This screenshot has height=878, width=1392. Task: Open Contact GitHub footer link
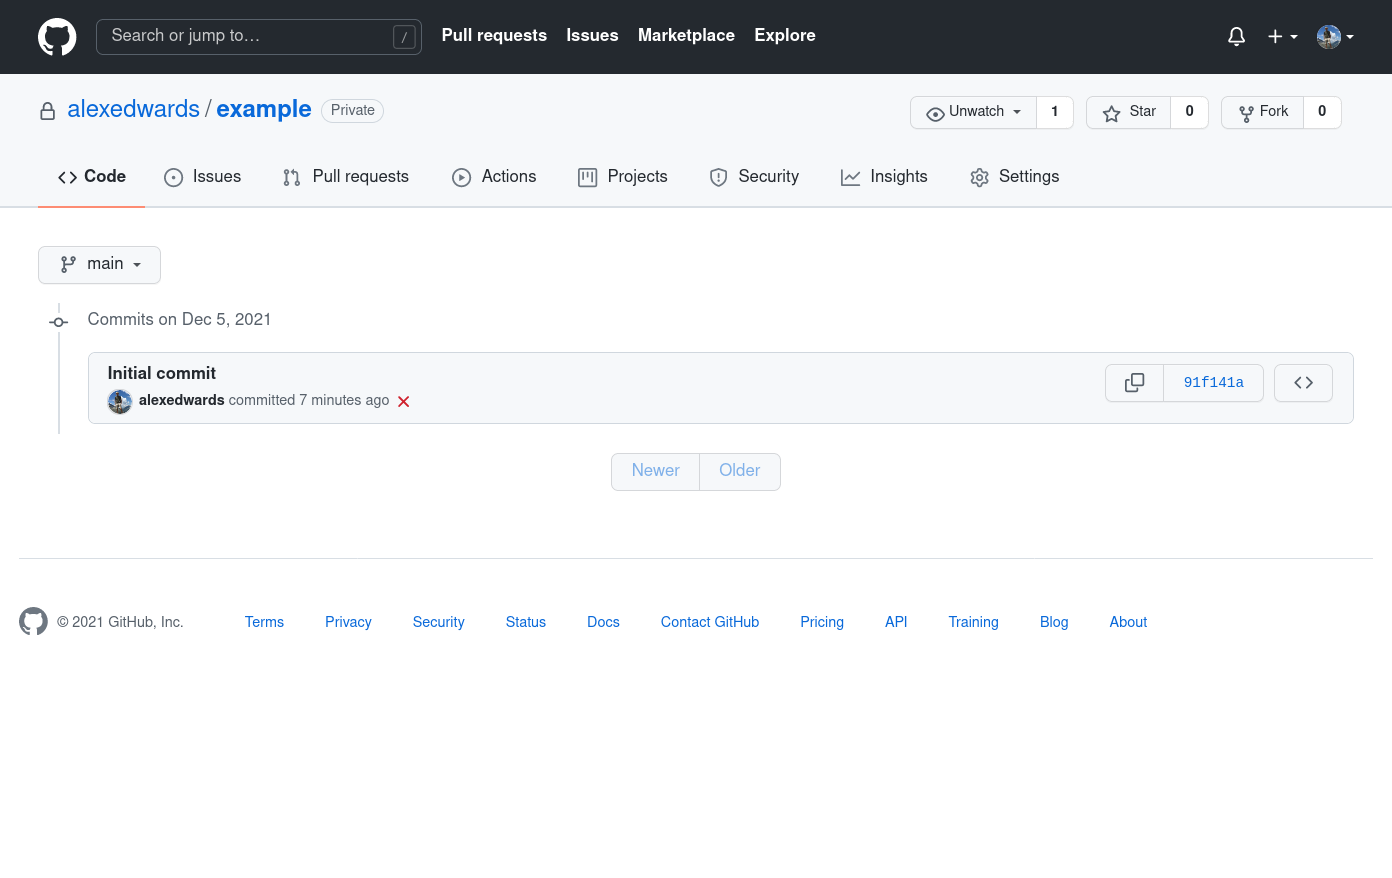pos(710,622)
